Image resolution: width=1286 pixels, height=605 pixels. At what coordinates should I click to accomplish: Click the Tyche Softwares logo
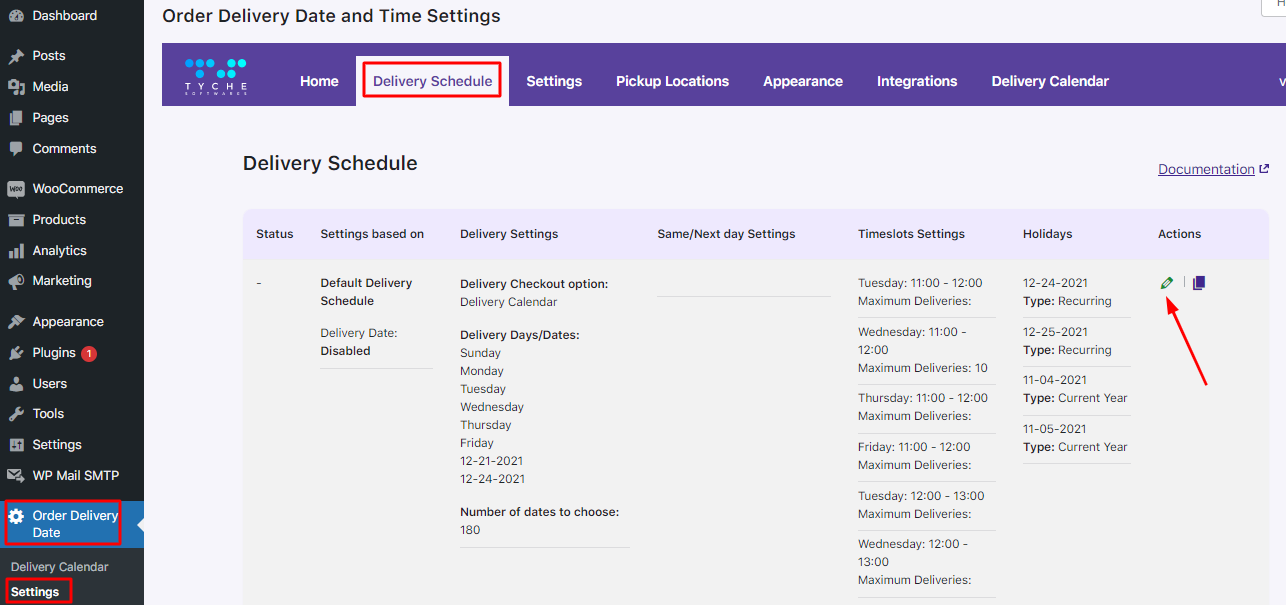point(215,77)
